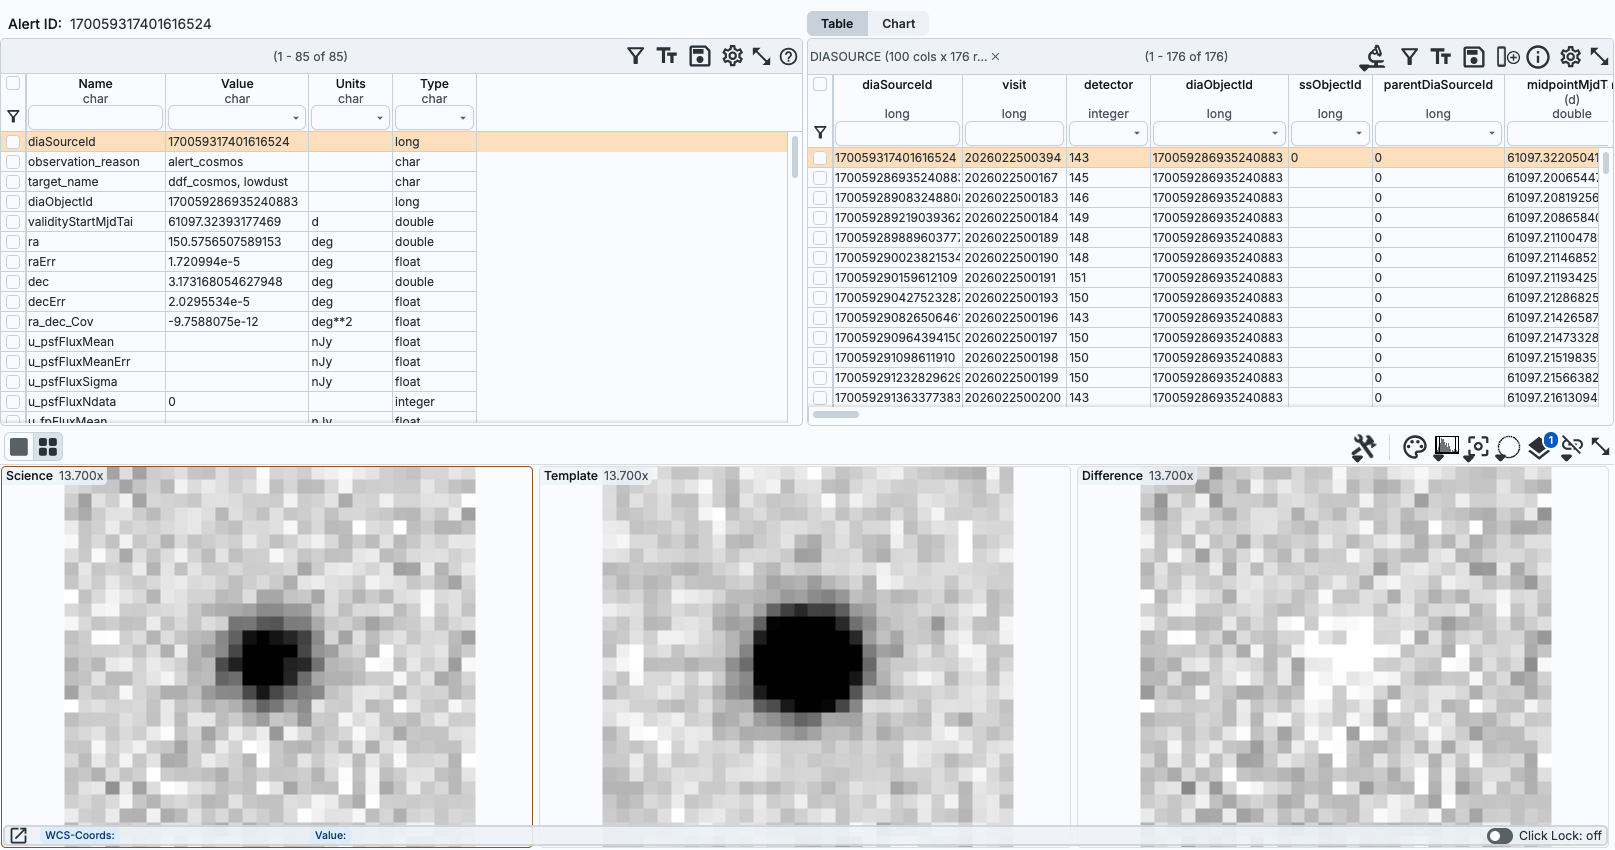Open the ssObjectId column filter dropdown
The height and width of the screenshot is (850, 1615).
point(1359,133)
